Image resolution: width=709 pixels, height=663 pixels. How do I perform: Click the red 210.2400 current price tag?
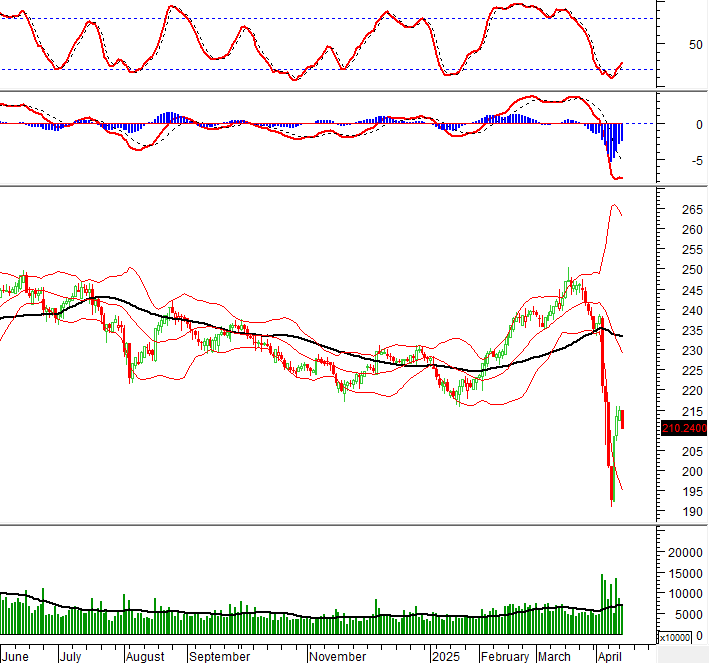(684, 428)
